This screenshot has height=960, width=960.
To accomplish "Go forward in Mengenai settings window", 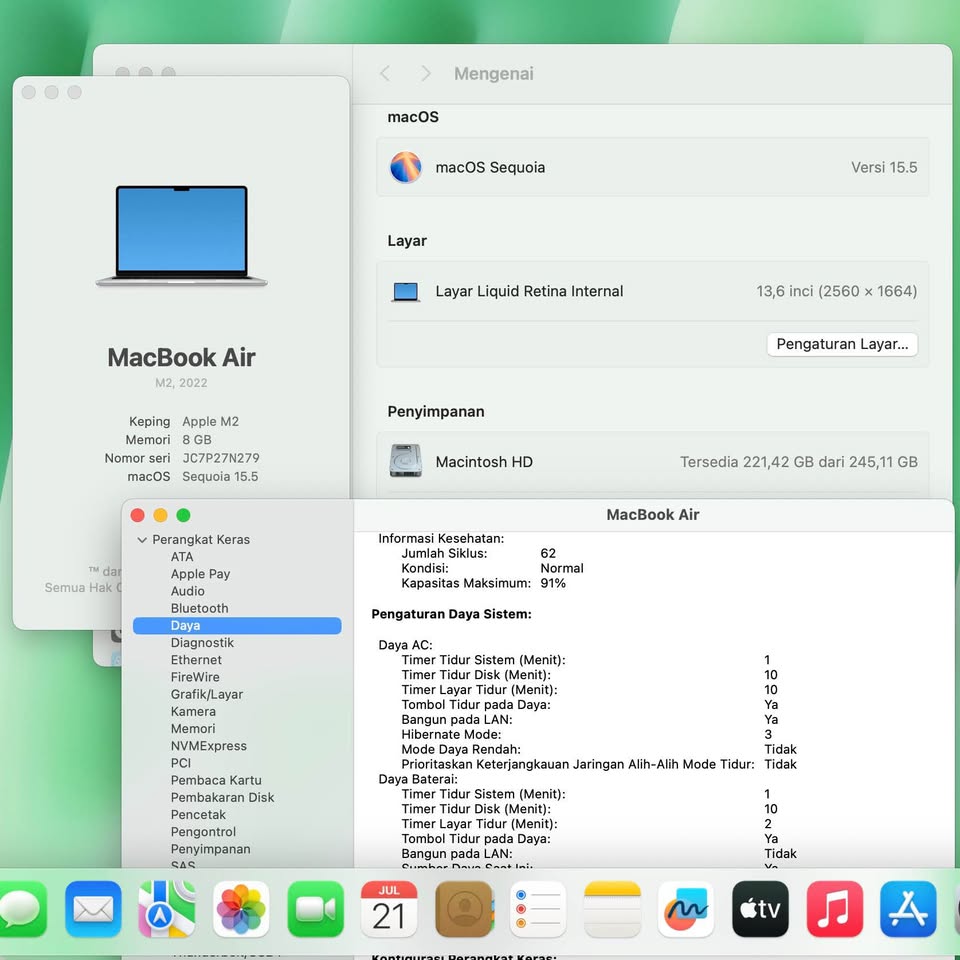I will point(426,73).
